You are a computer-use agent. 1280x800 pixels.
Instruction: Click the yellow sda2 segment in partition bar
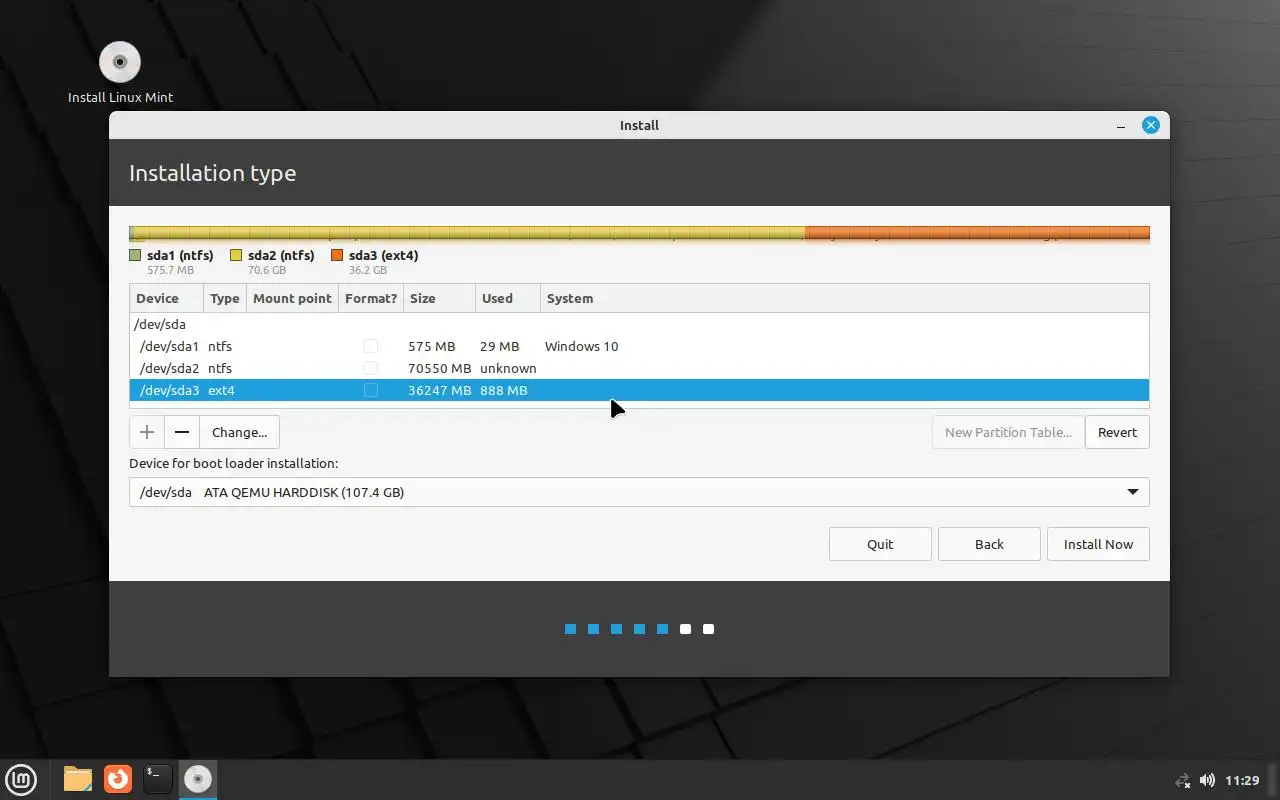coord(470,233)
